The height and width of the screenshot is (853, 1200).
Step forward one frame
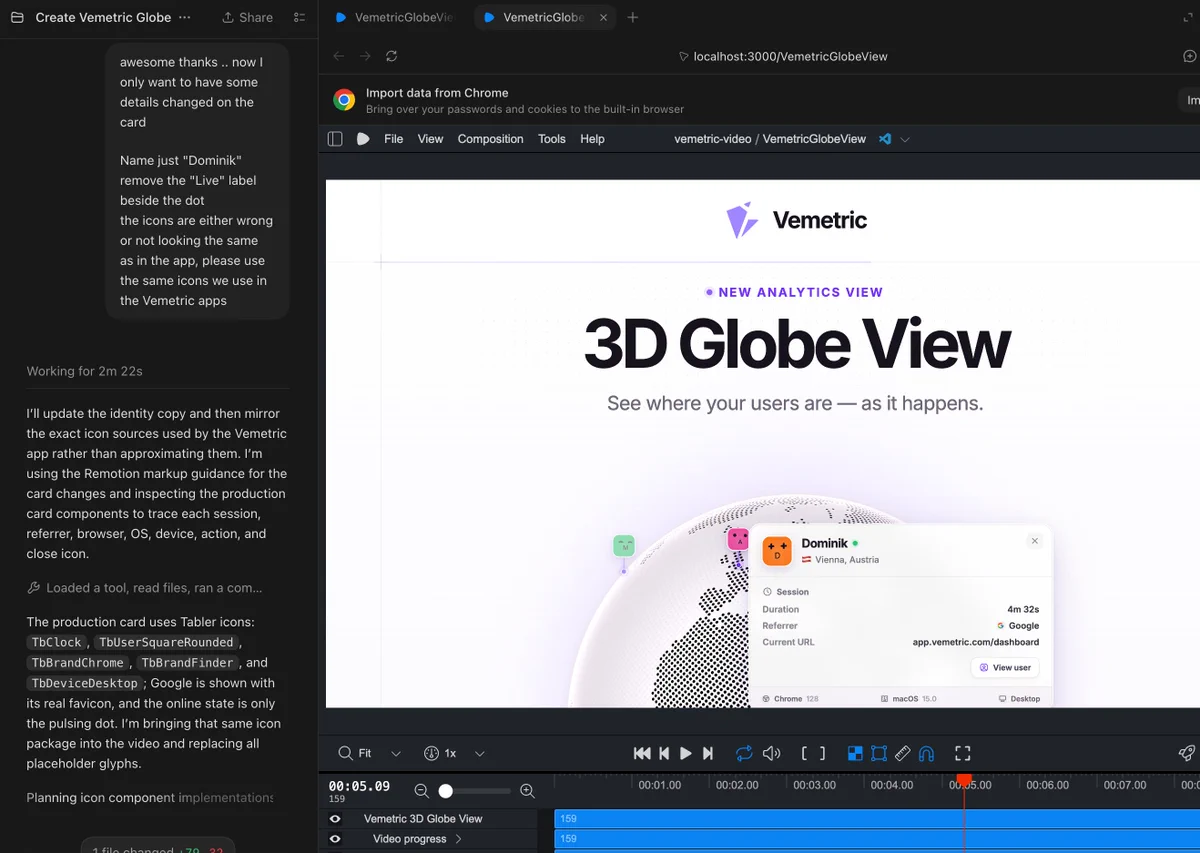pyautogui.click(x=708, y=753)
